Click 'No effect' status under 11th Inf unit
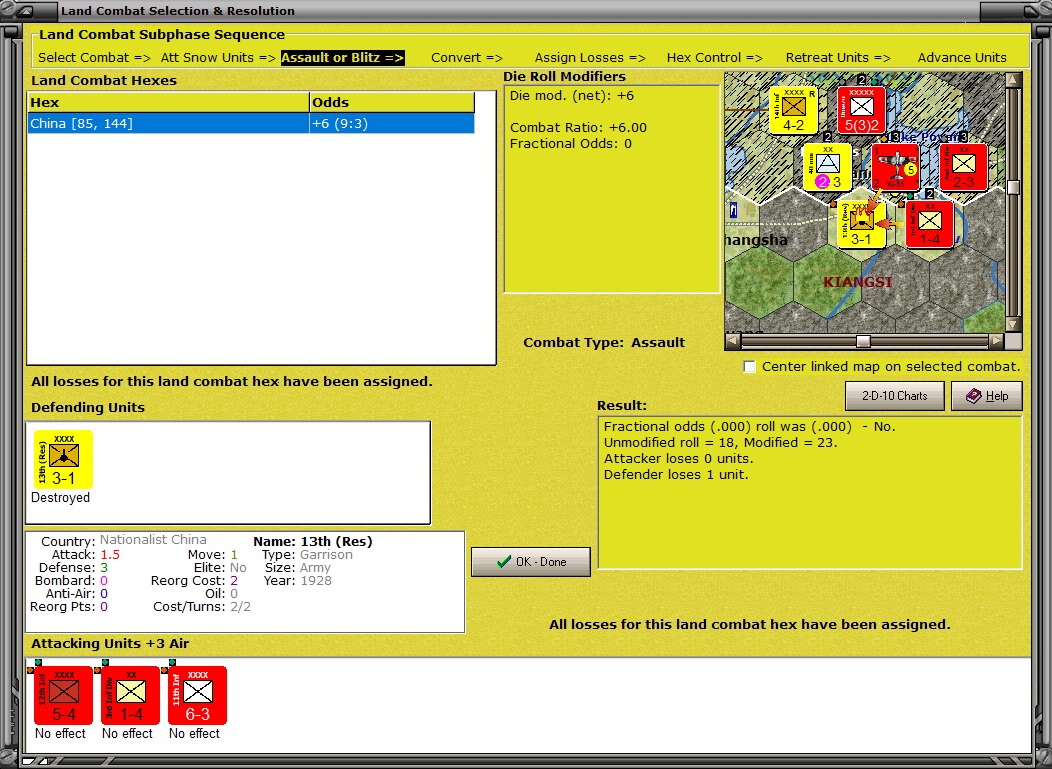 [x=195, y=733]
